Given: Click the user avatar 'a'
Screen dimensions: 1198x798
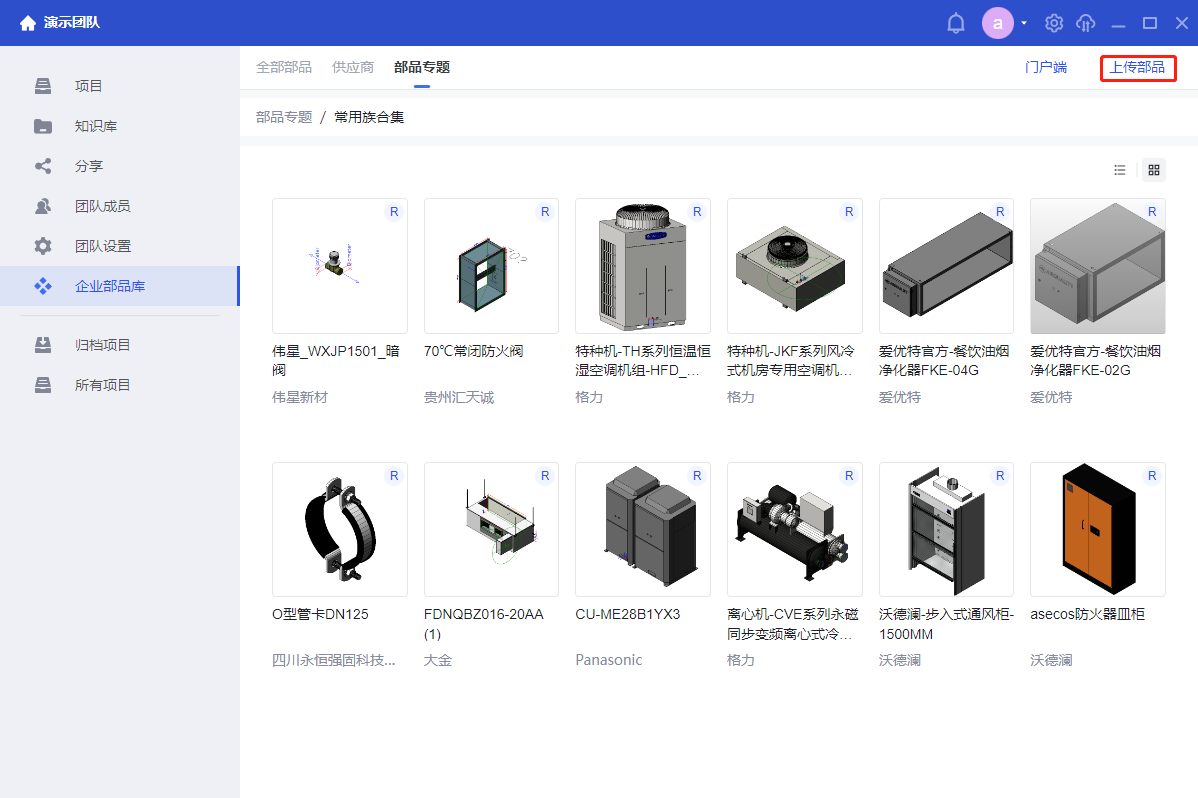Looking at the screenshot, I should (997, 23).
